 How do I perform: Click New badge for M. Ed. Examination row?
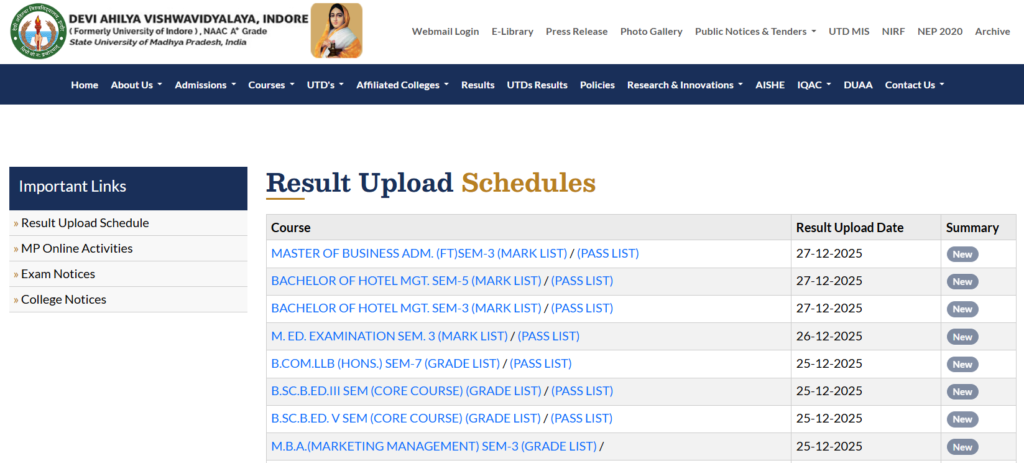962,337
